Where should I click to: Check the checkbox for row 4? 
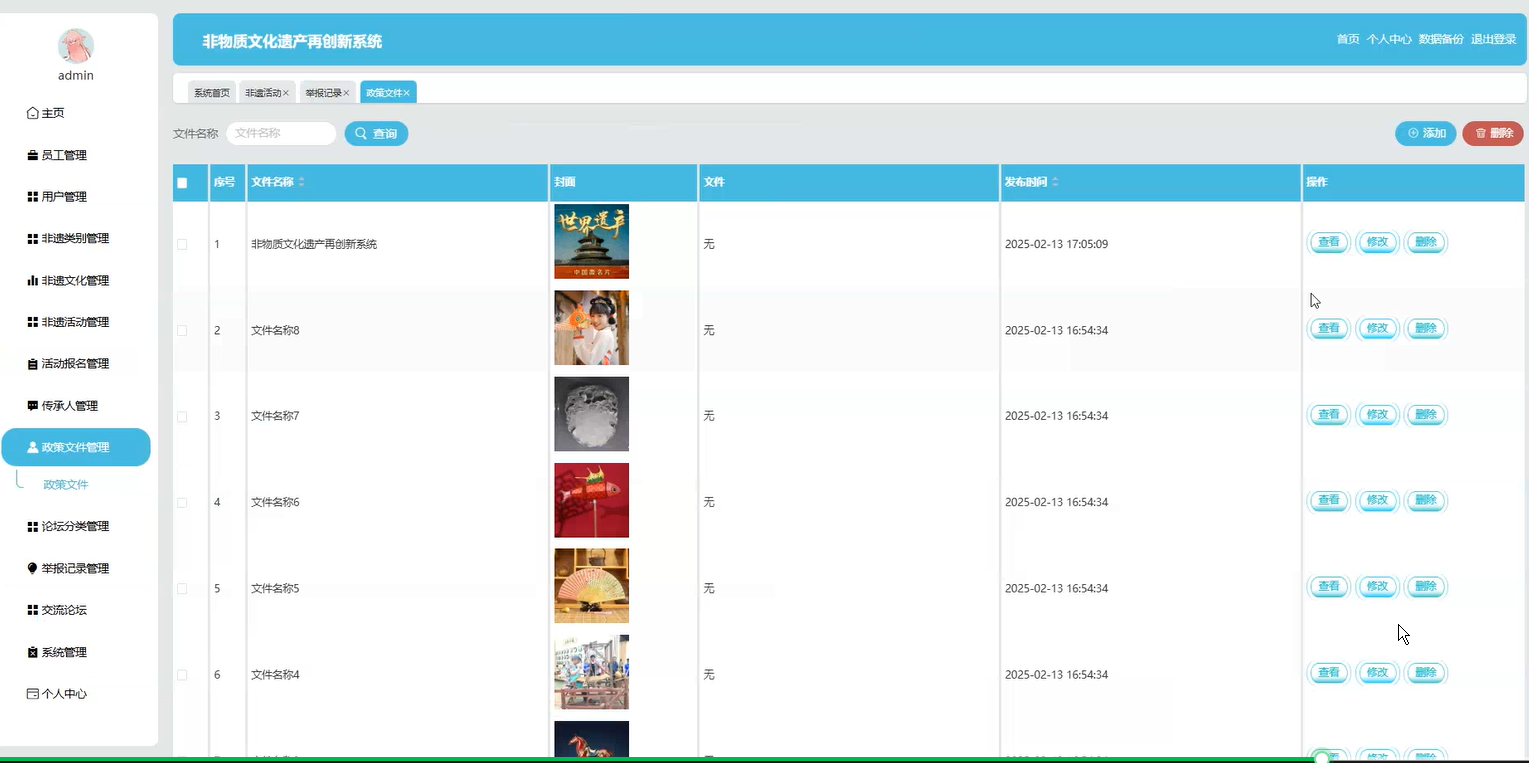coord(182,502)
